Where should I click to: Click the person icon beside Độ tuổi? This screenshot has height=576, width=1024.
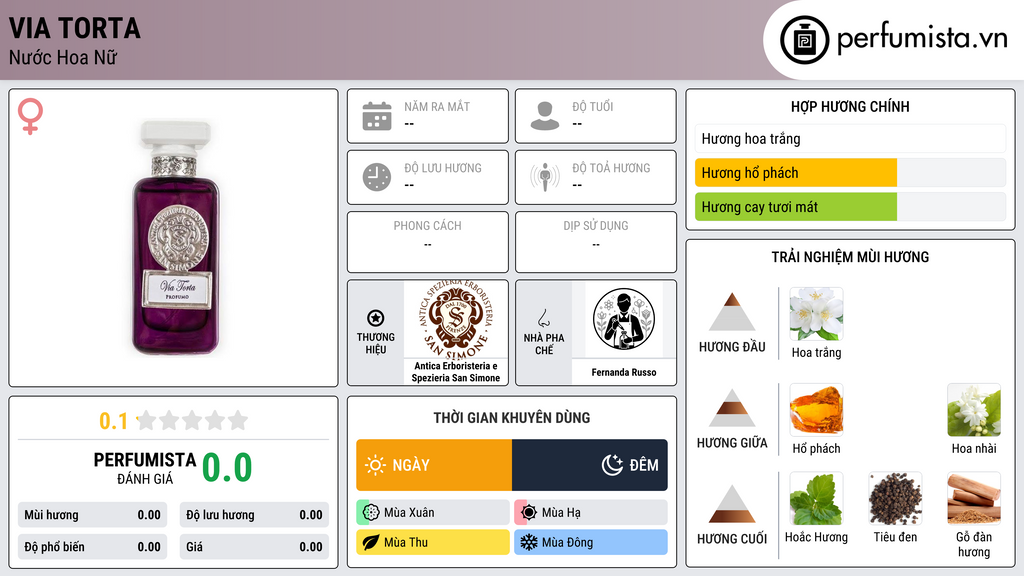tap(545, 116)
